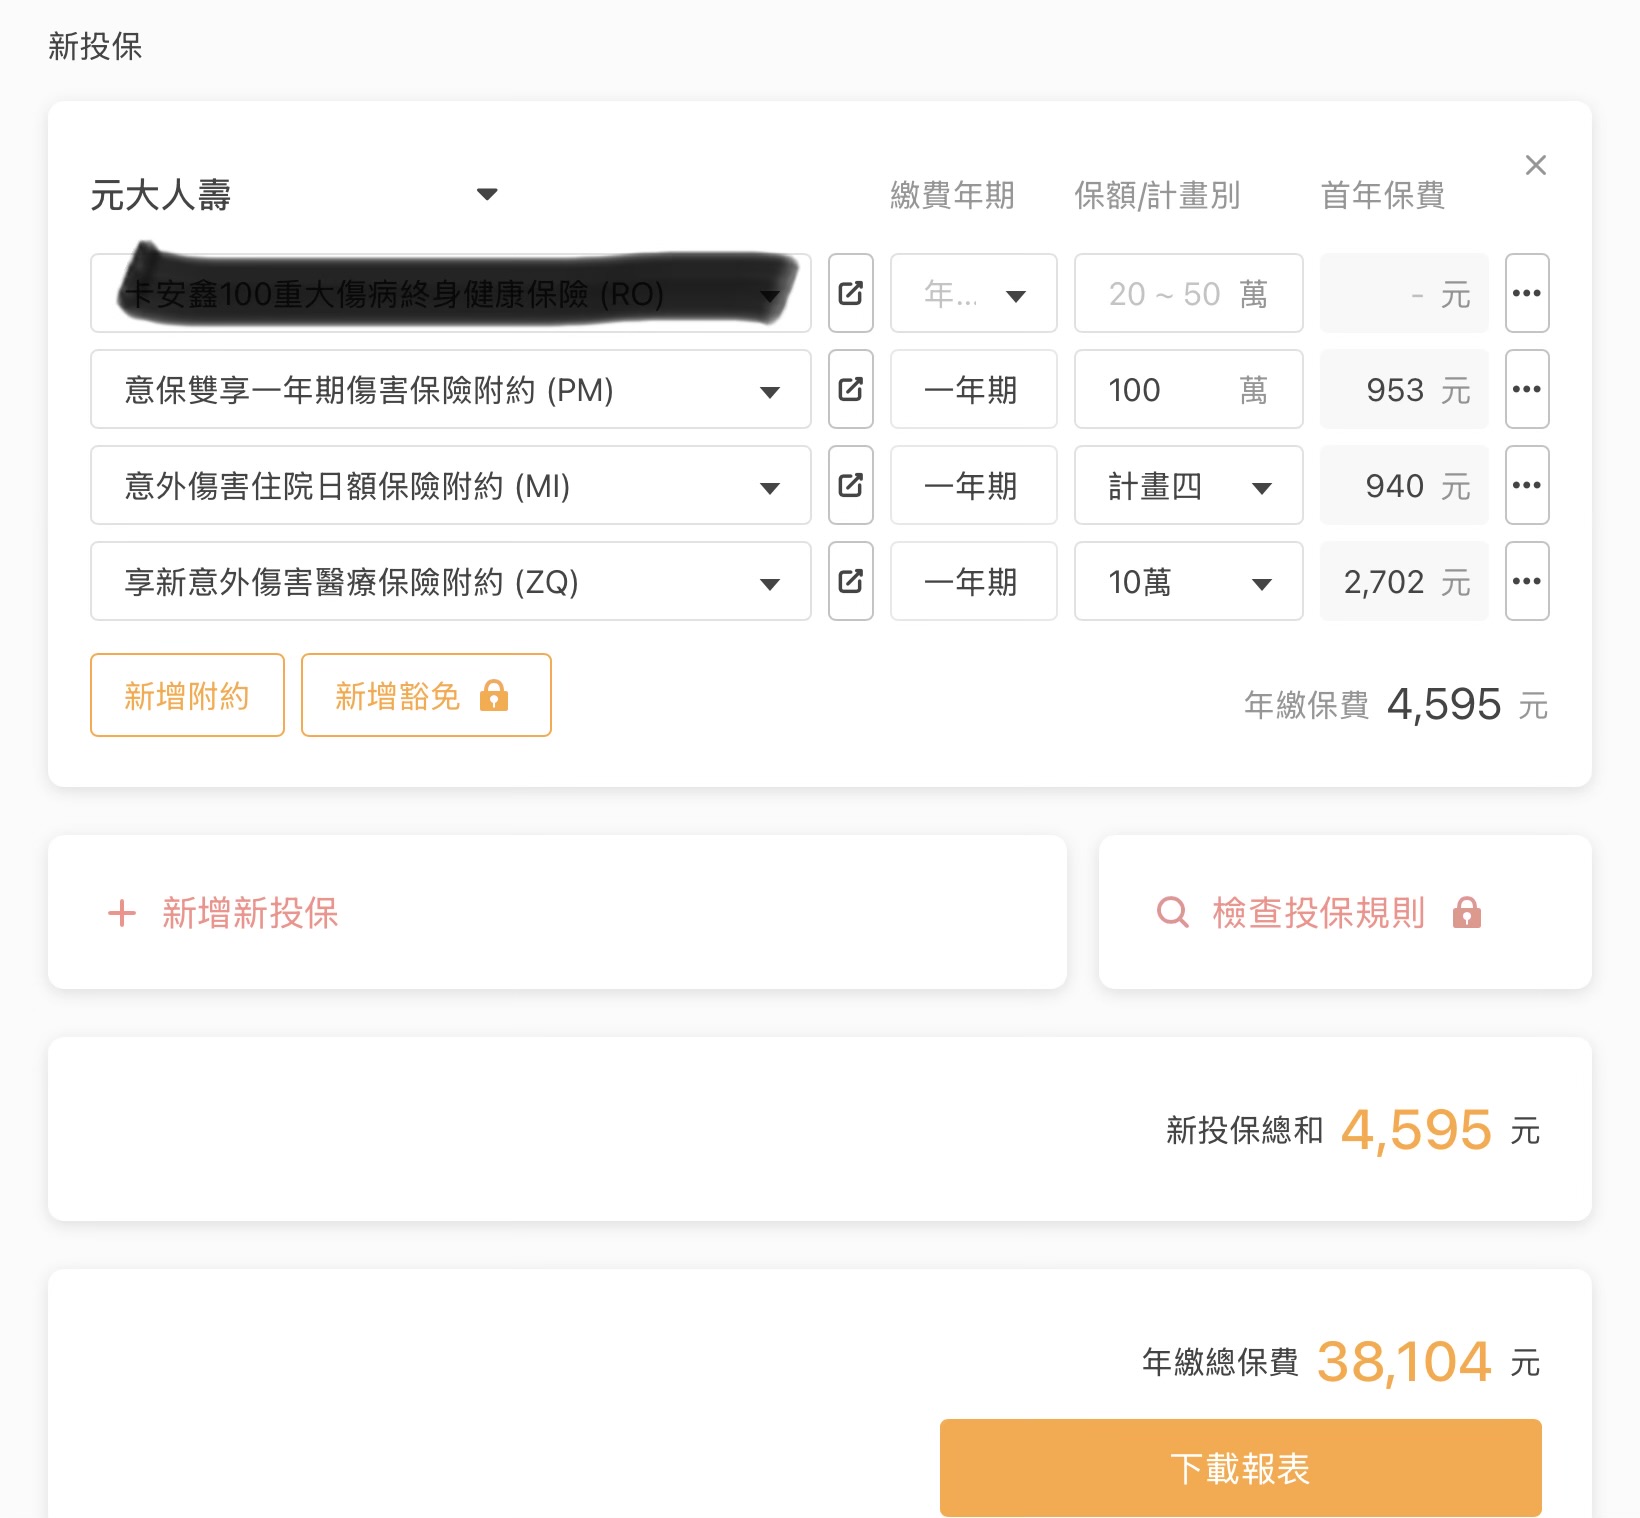
Task: Click the locked 新增豁免 button
Action: [425, 695]
